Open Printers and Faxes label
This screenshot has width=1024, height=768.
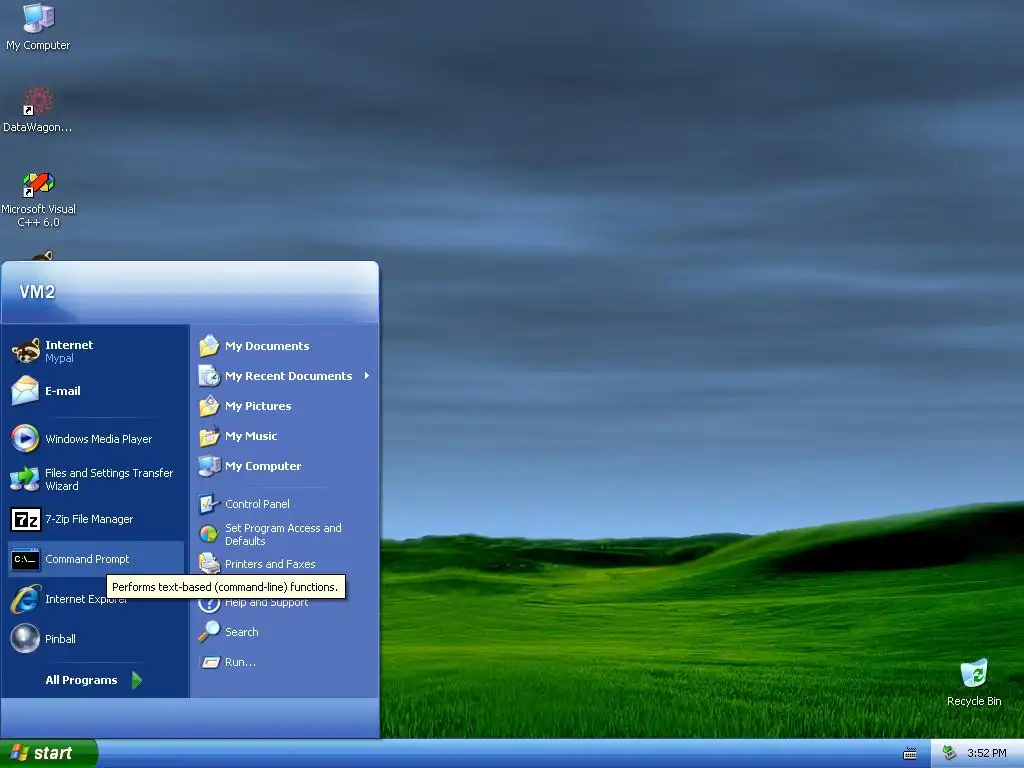click(270, 564)
